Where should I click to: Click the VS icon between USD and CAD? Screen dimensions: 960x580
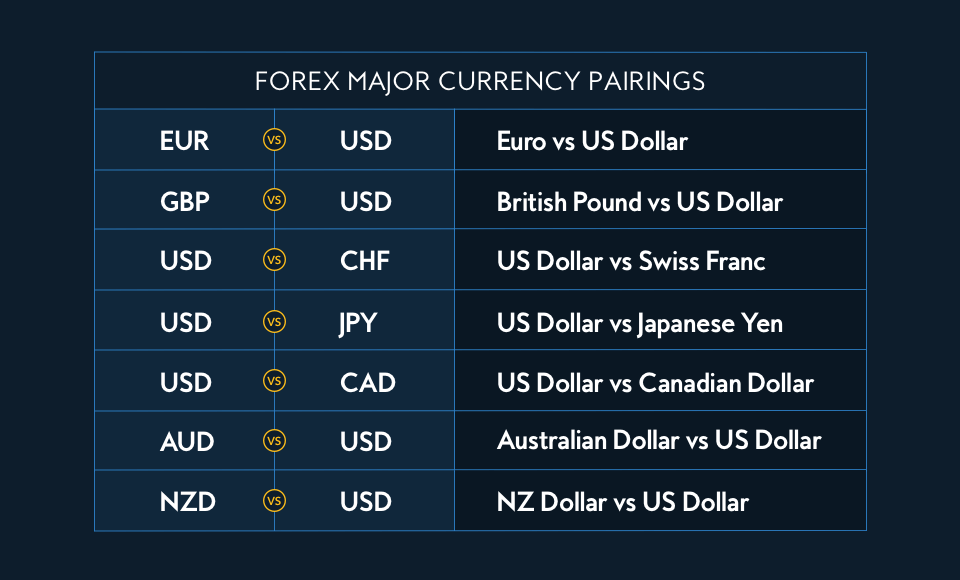click(x=274, y=382)
